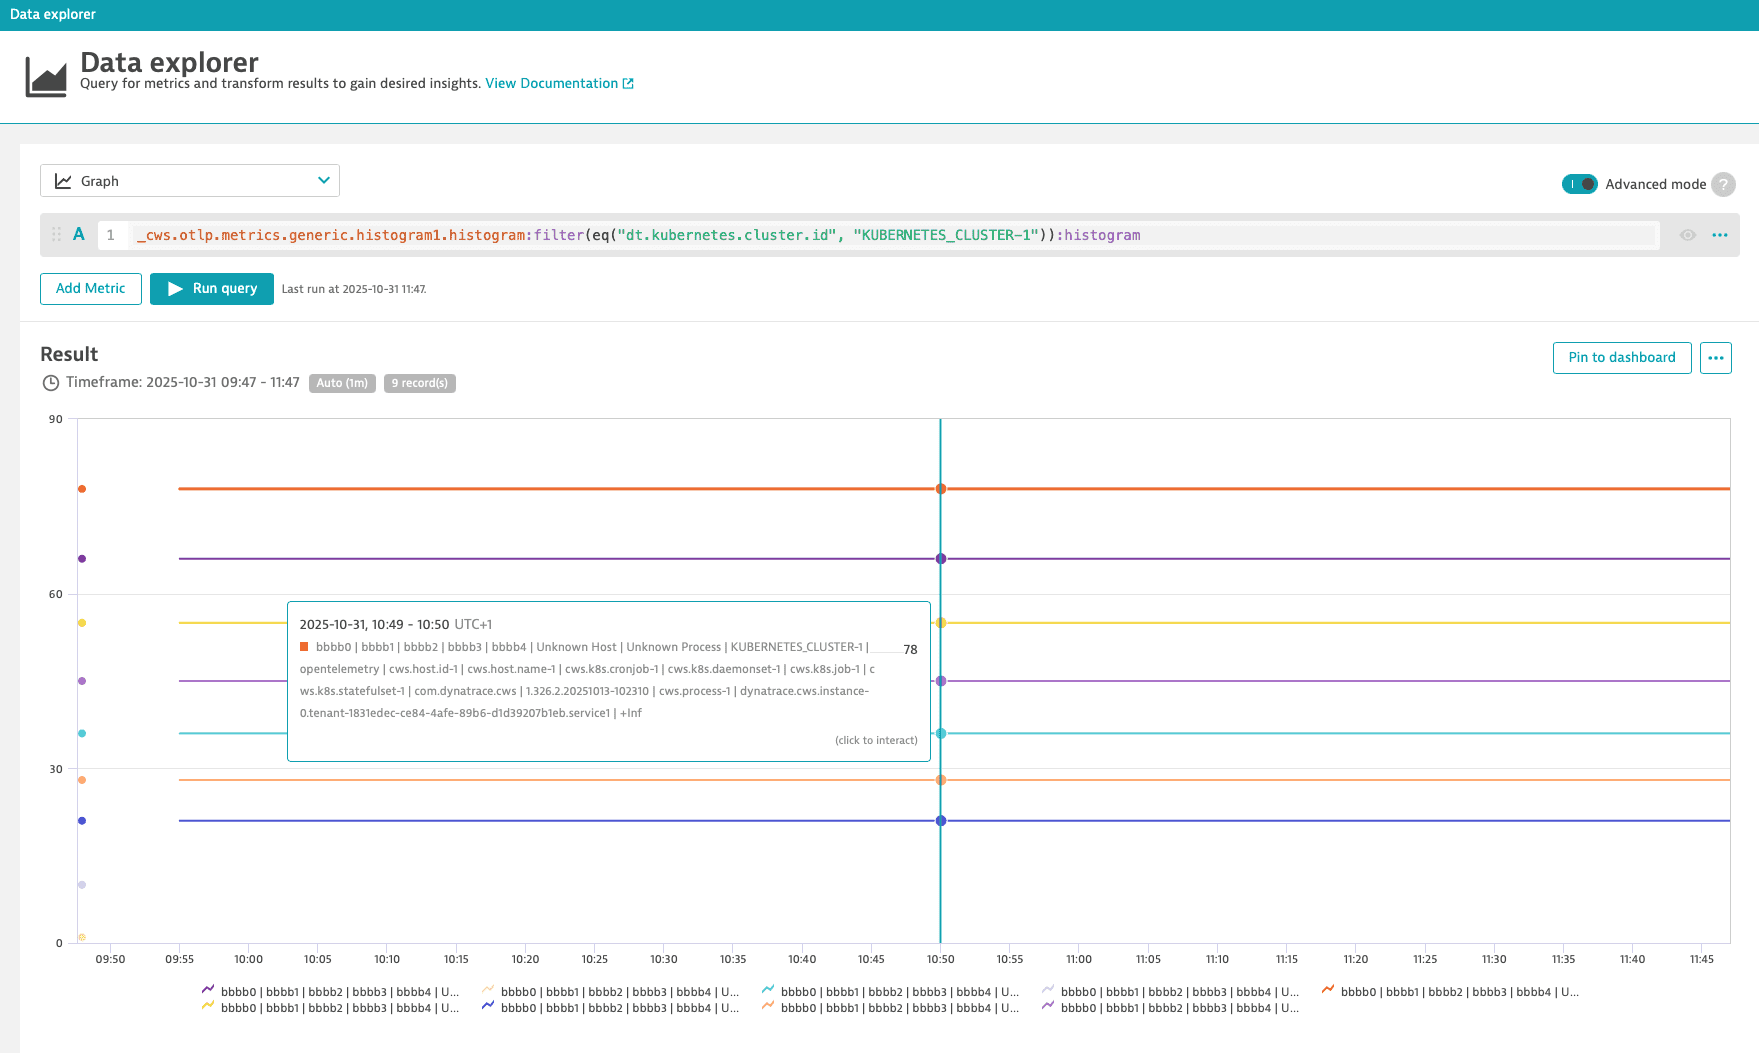Image resolution: width=1759 pixels, height=1053 pixels.
Task: Click the "(click to interact)" tooltip text
Action: tap(876, 740)
